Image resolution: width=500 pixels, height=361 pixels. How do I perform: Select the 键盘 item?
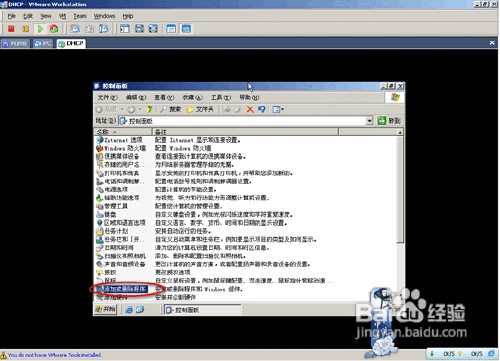click(x=106, y=214)
